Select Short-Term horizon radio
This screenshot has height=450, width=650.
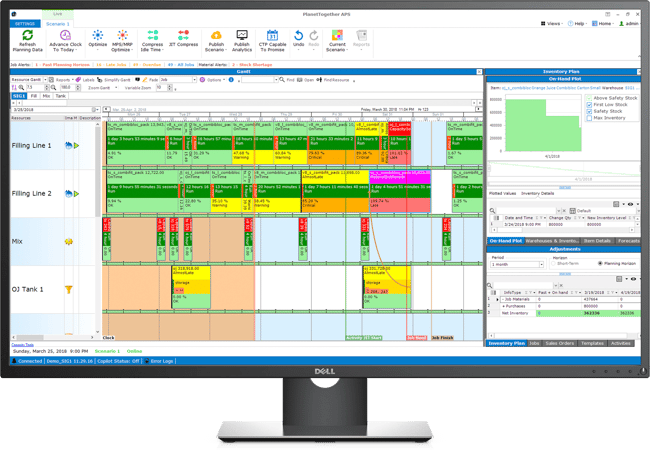tap(553, 264)
